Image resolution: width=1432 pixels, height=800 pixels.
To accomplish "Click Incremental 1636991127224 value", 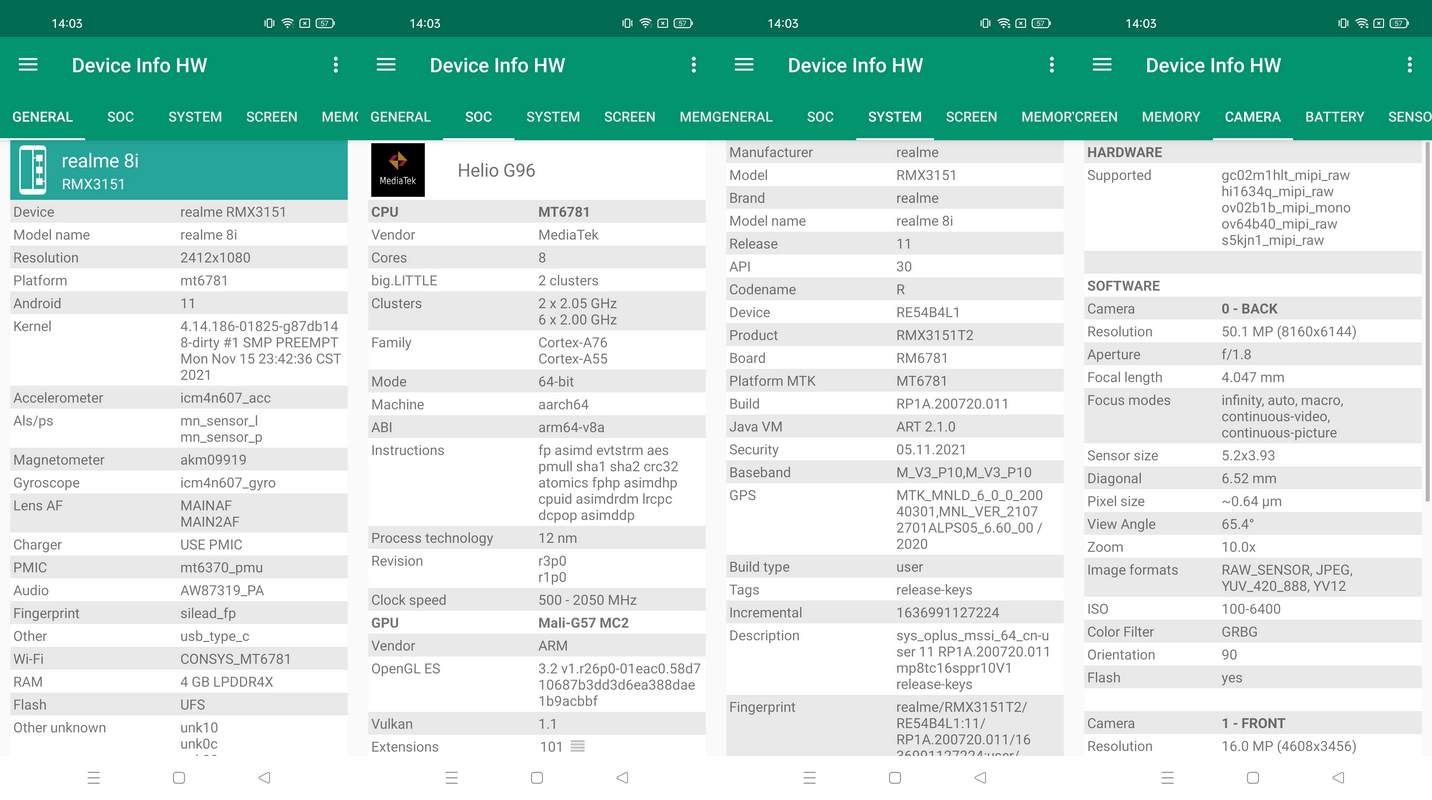I will click(x=948, y=613).
